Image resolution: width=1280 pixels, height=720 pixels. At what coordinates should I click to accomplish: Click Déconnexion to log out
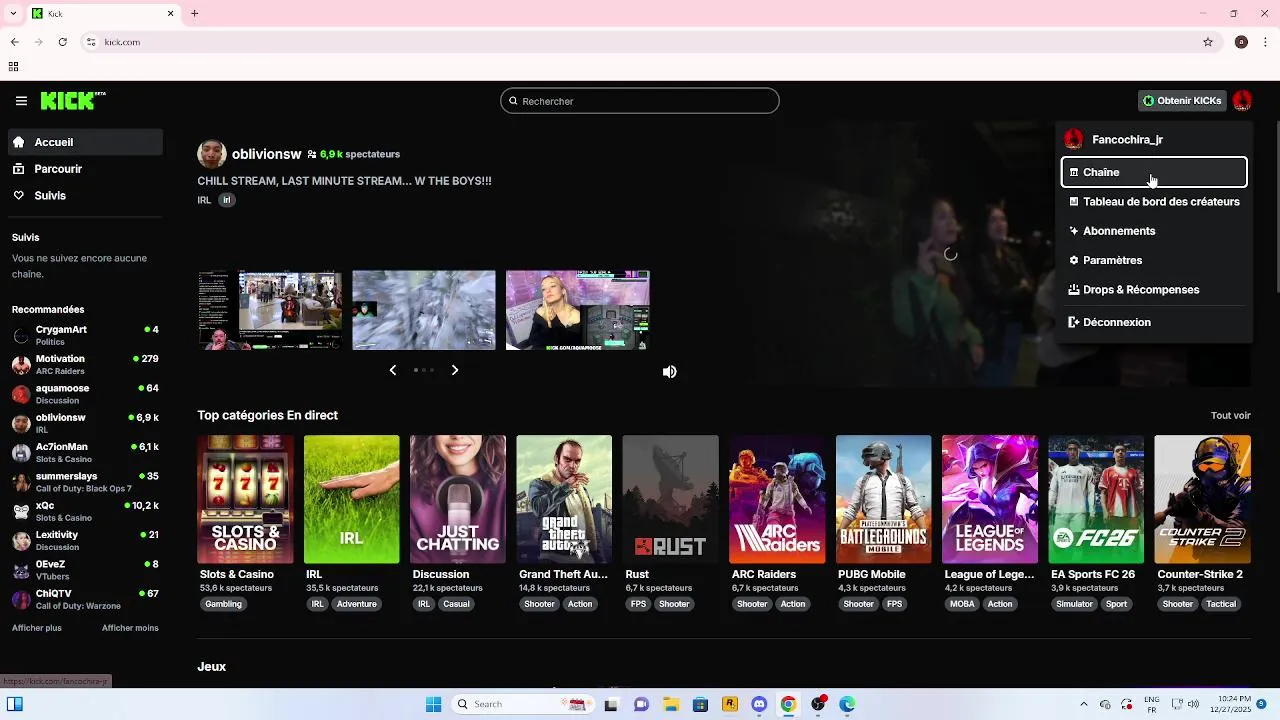(1154, 322)
